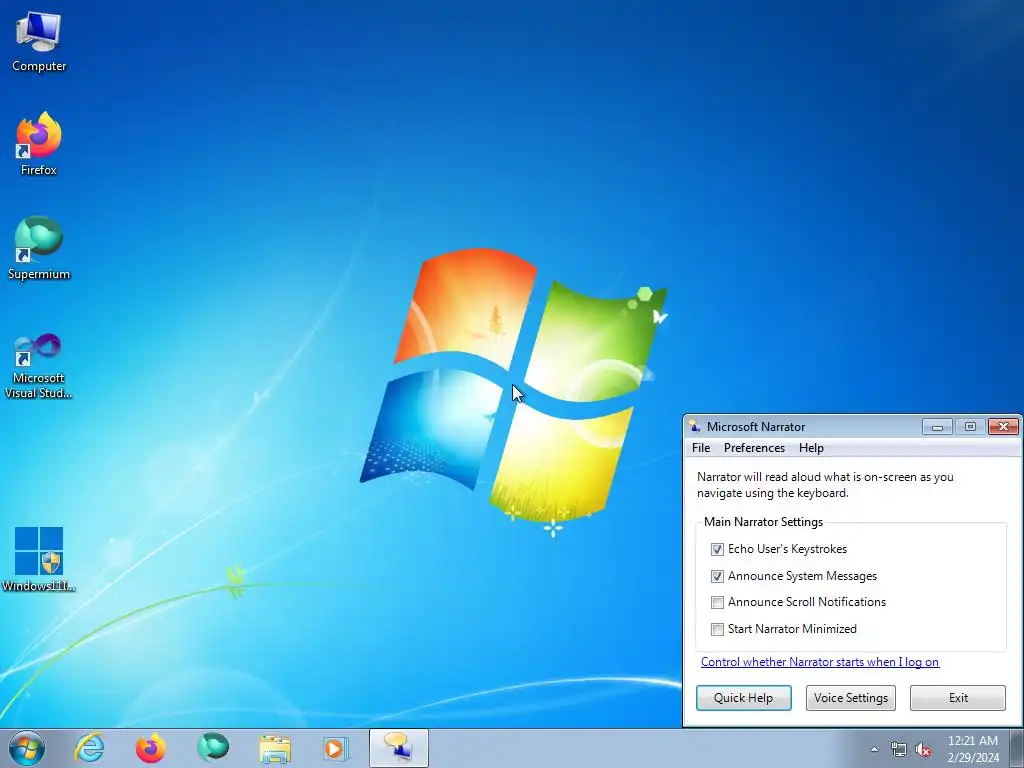Open the Windows Start menu orb

27,748
